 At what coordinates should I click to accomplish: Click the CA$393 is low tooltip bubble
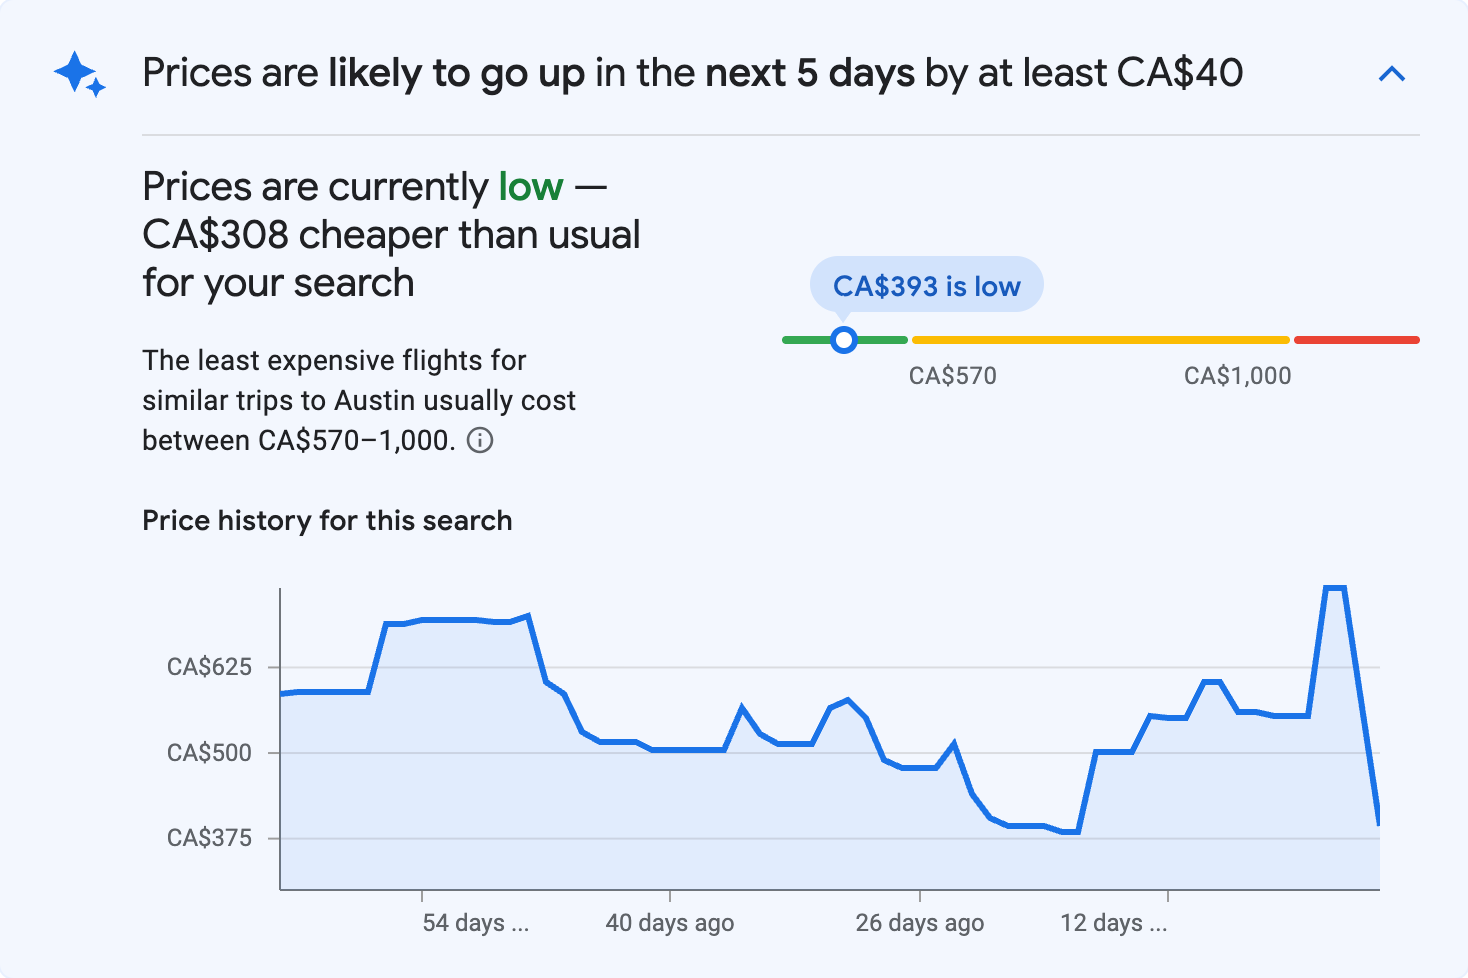(926, 284)
